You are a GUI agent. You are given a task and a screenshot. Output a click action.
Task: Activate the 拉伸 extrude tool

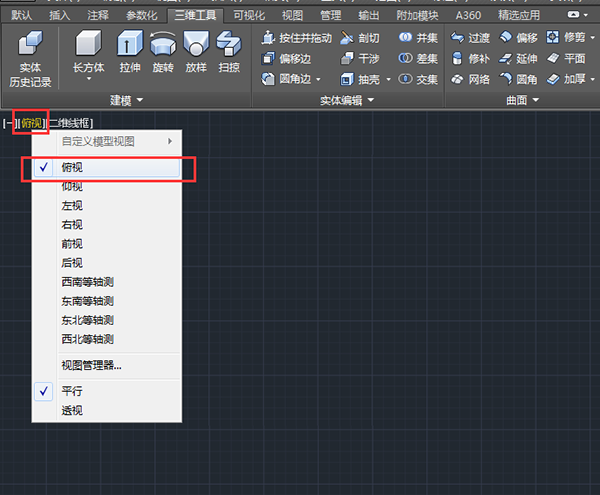130,52
